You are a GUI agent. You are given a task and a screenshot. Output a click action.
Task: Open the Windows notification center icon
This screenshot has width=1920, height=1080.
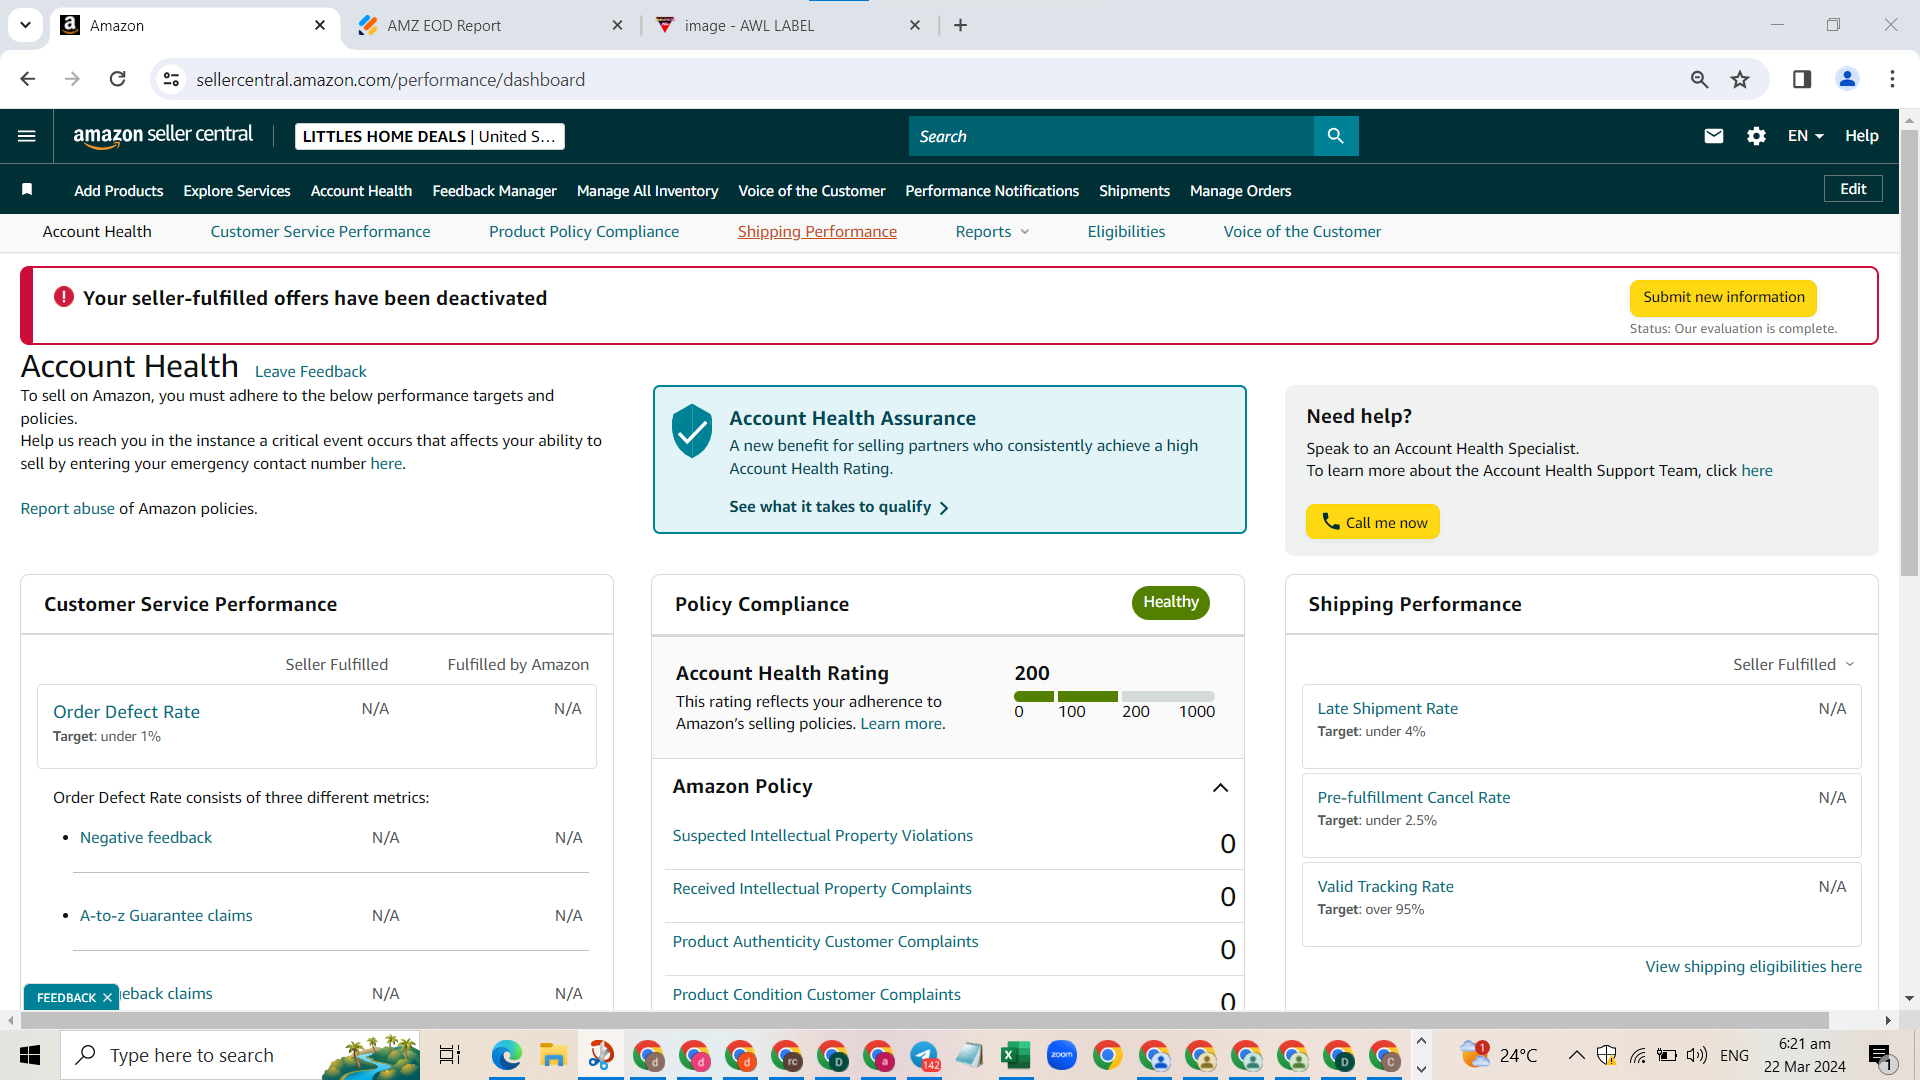(x=1880, y=1055)
